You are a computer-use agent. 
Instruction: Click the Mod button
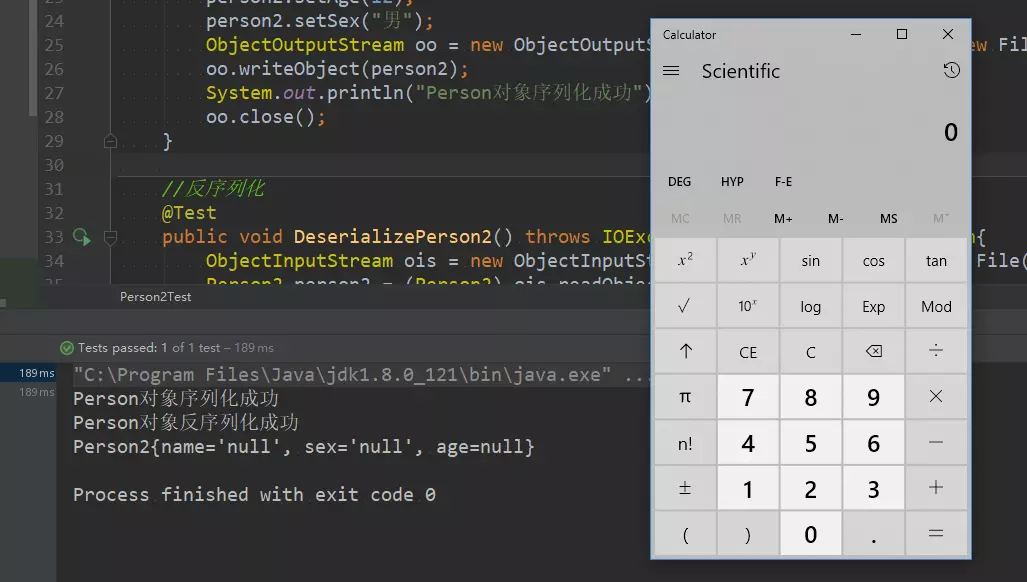point(936,306)
